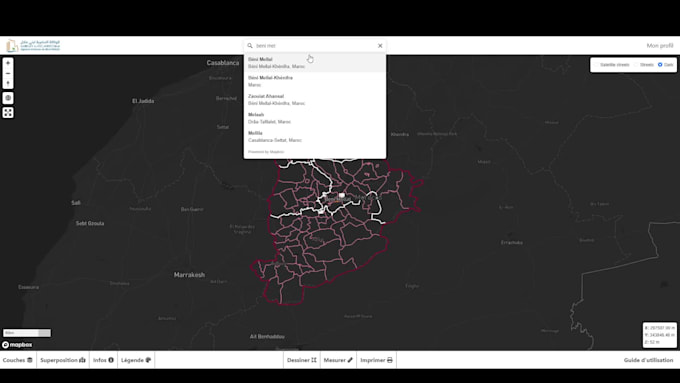Click the Ait Benhaddou map label
The width and height of the screenshot is (680, 383).
click(267, 336)
